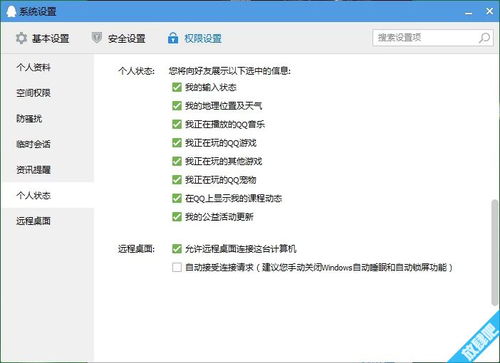500x363 pixels.
Task: Uncheck 我的公益活动更新
Action: point(177,217)
